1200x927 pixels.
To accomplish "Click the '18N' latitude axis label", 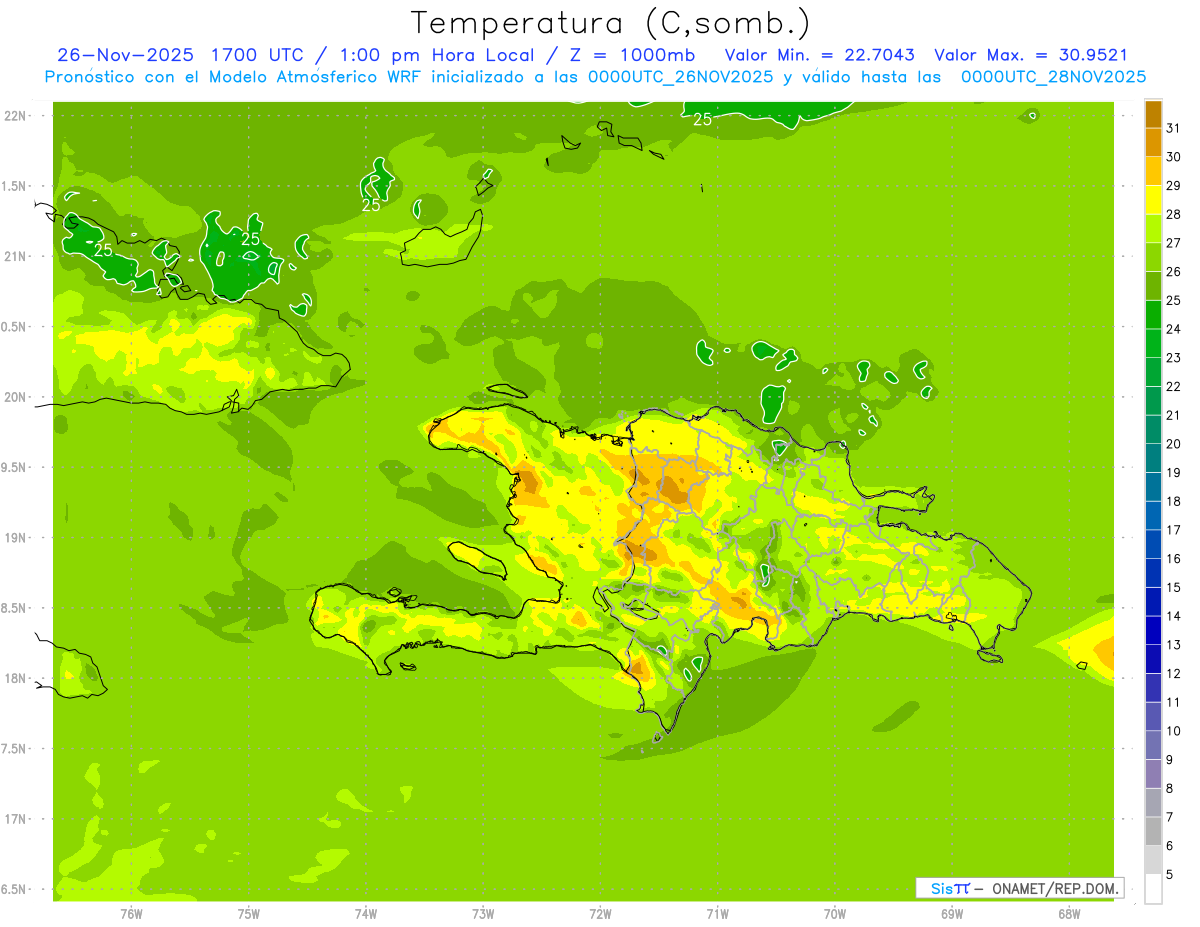I will coord(14,678).
